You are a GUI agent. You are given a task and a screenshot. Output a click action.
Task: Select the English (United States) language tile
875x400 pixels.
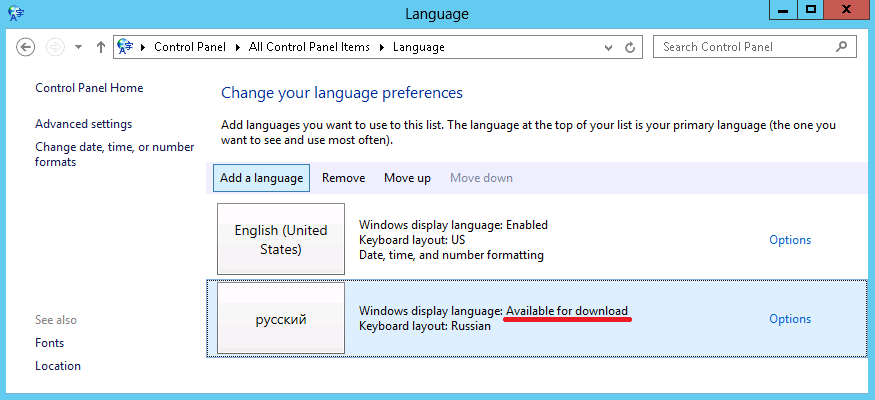pyautogui.click(x=281, y=240)
